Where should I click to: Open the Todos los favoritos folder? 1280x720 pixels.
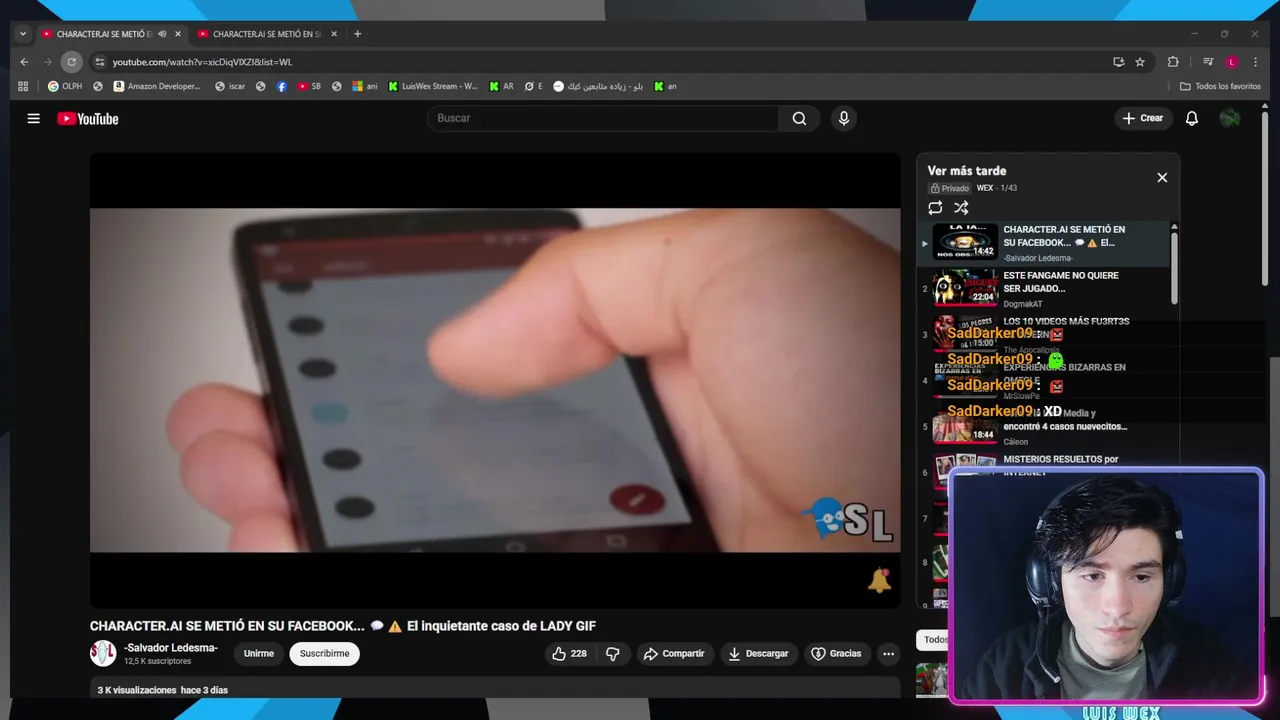tap(1220, 86)
